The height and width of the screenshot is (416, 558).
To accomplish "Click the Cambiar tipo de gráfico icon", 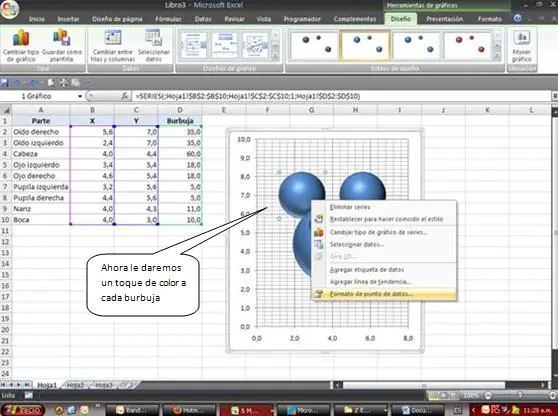I will pyautogui.click(x=21, y=45).
